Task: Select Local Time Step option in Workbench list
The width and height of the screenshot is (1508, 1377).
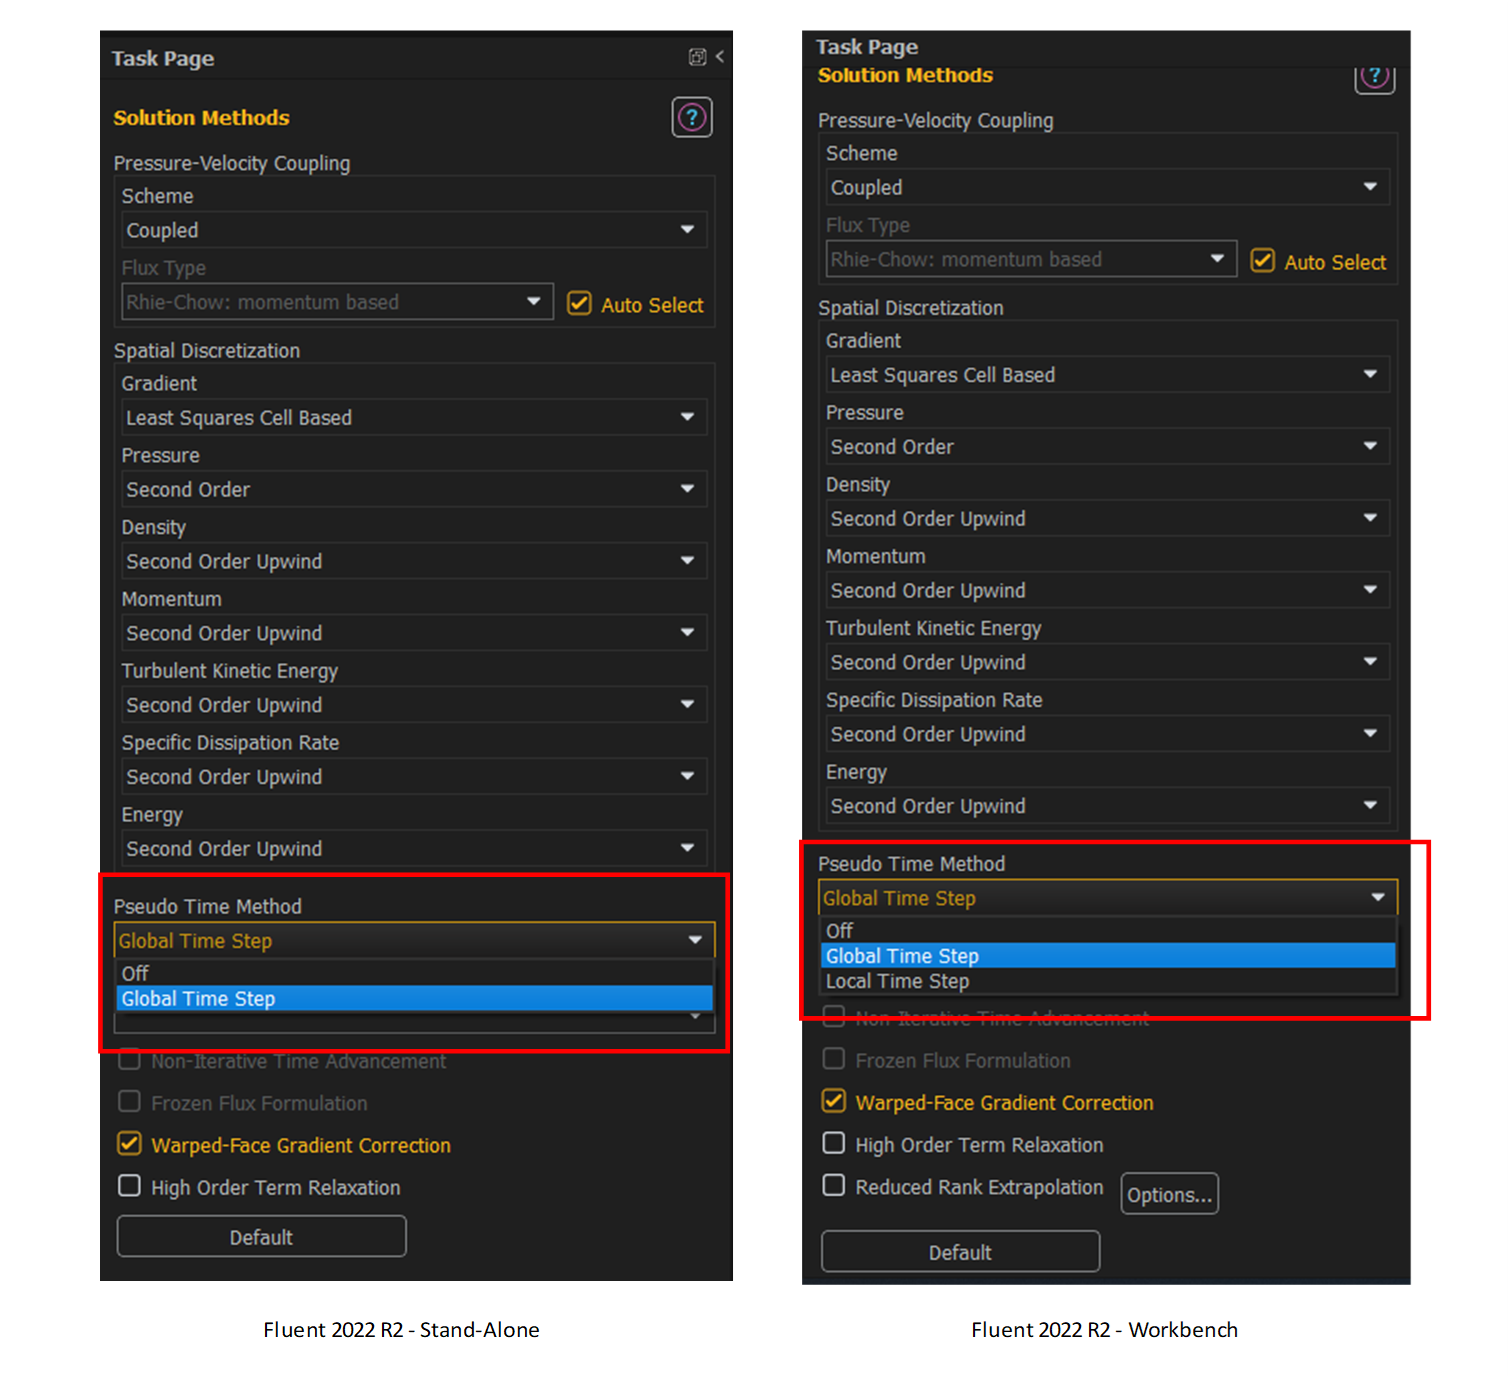Action: coord(1108,981)
